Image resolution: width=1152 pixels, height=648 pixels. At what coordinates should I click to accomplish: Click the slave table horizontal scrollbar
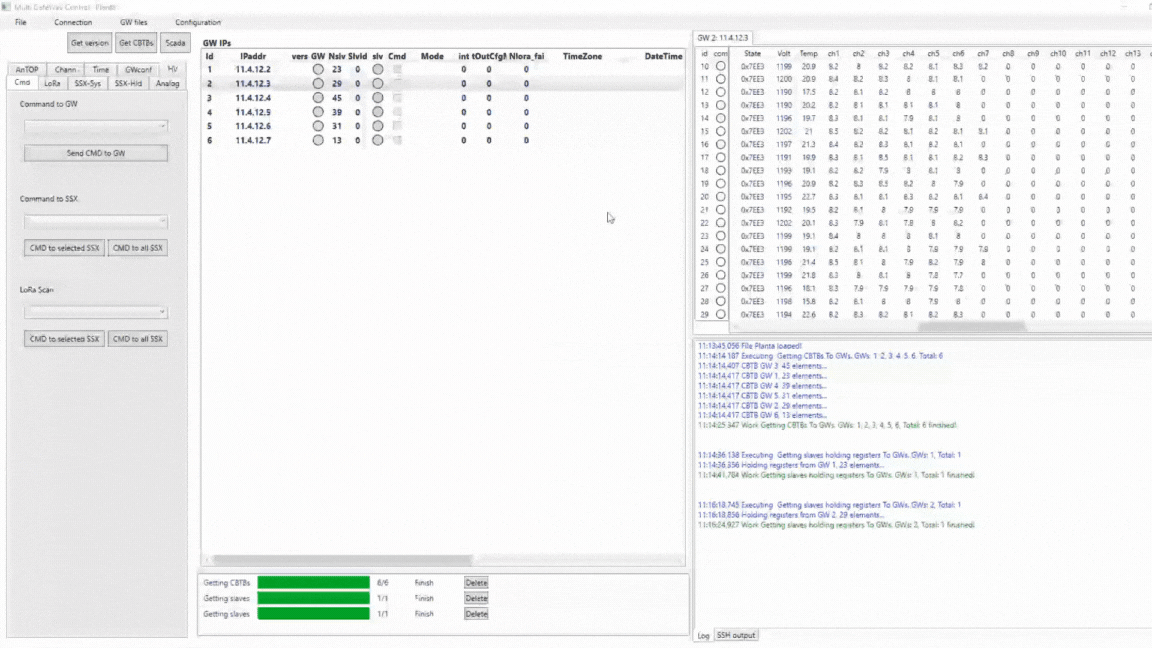click(x=971, y=326)
